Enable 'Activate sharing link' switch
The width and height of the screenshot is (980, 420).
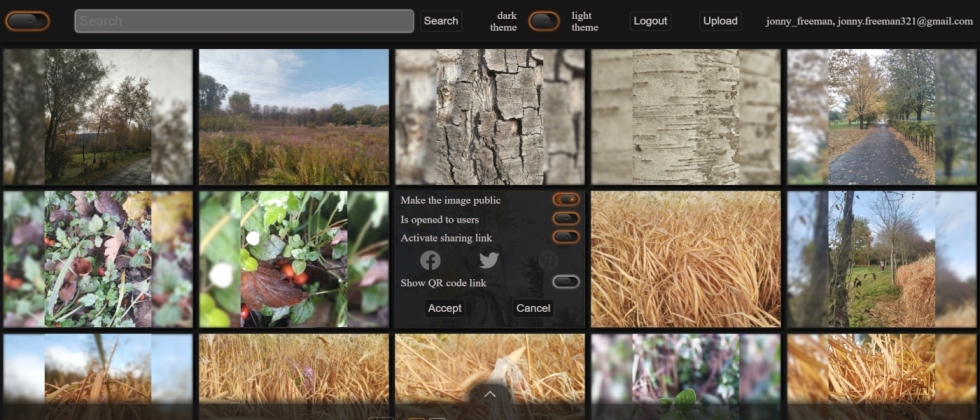pos(566,237)
